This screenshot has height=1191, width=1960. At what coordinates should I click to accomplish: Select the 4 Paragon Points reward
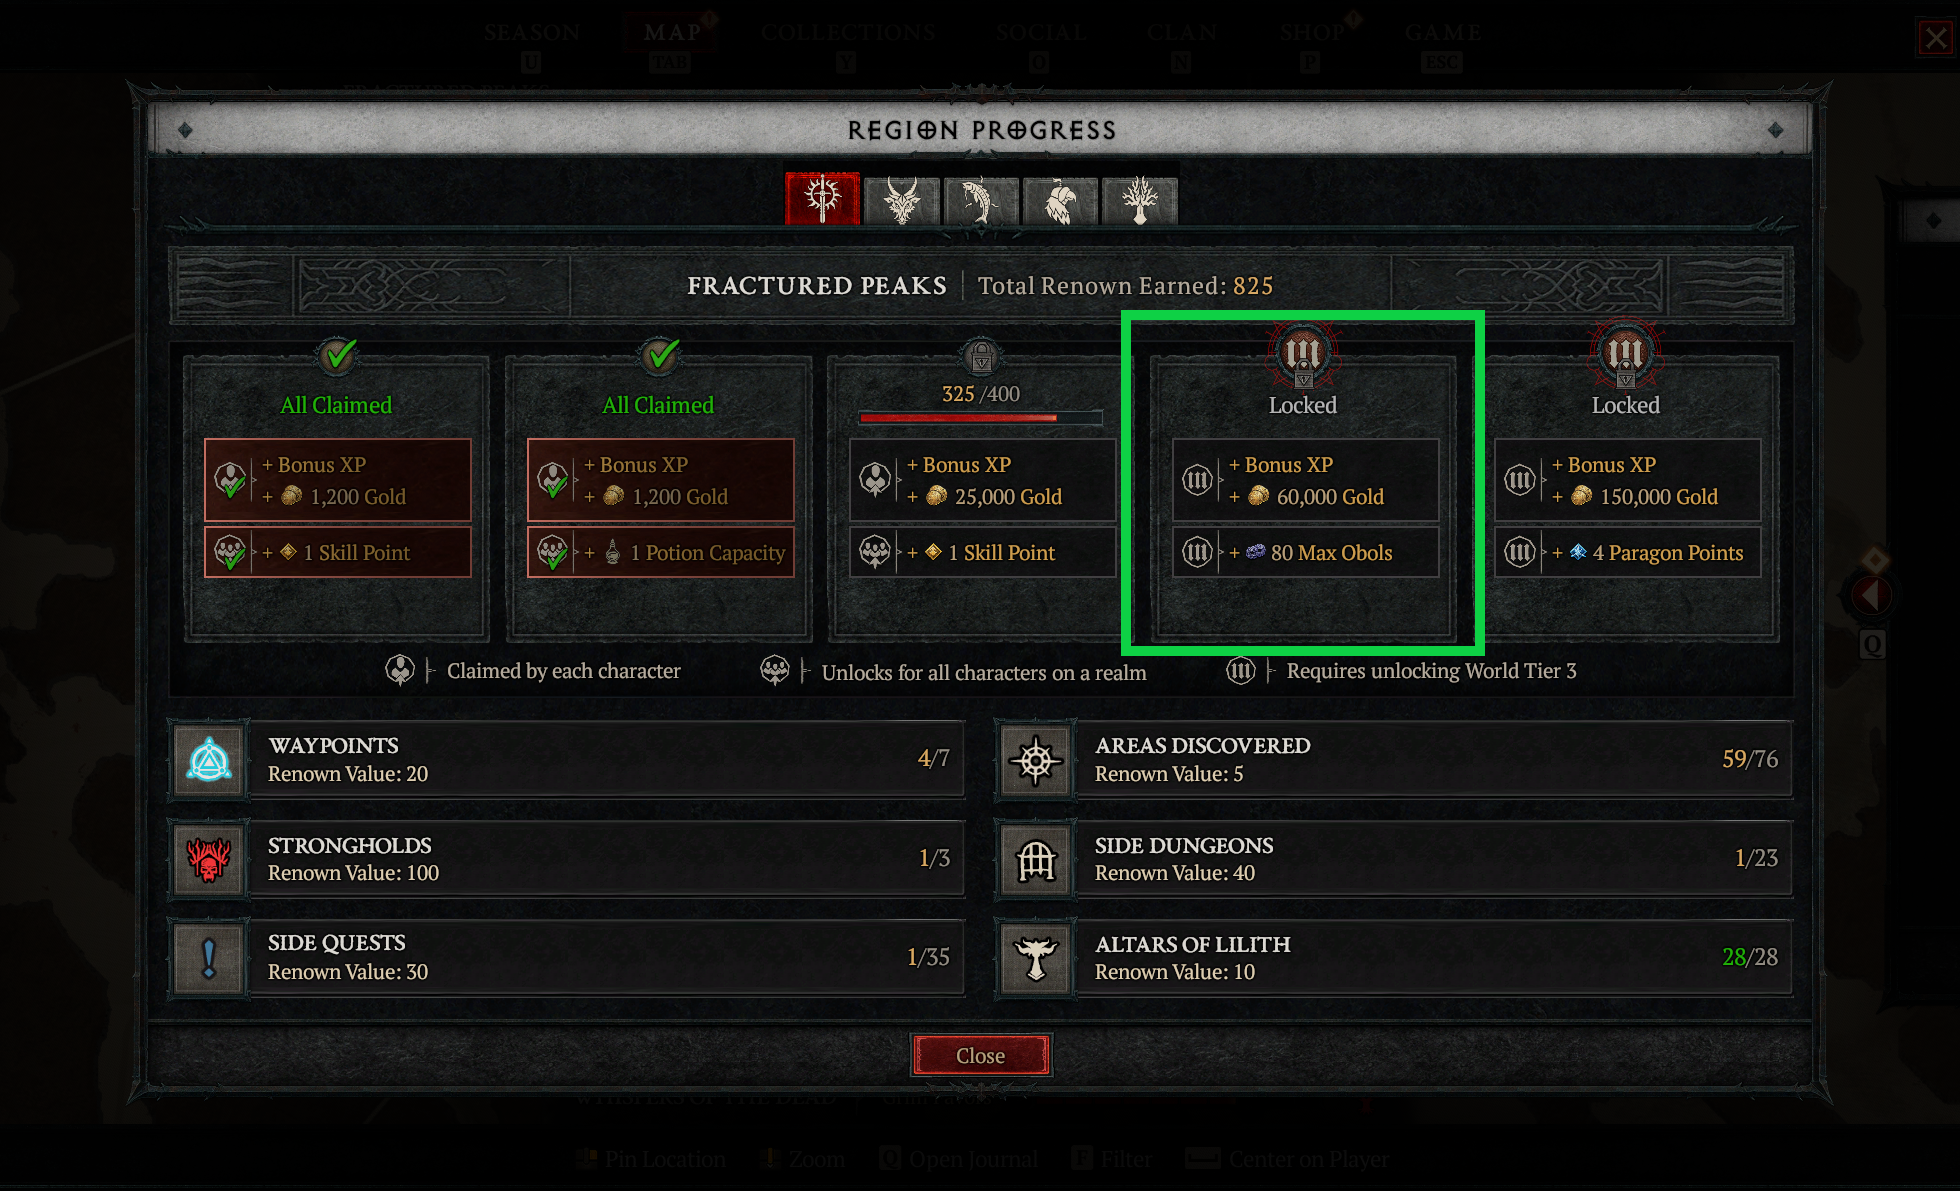pos(1627,552)
